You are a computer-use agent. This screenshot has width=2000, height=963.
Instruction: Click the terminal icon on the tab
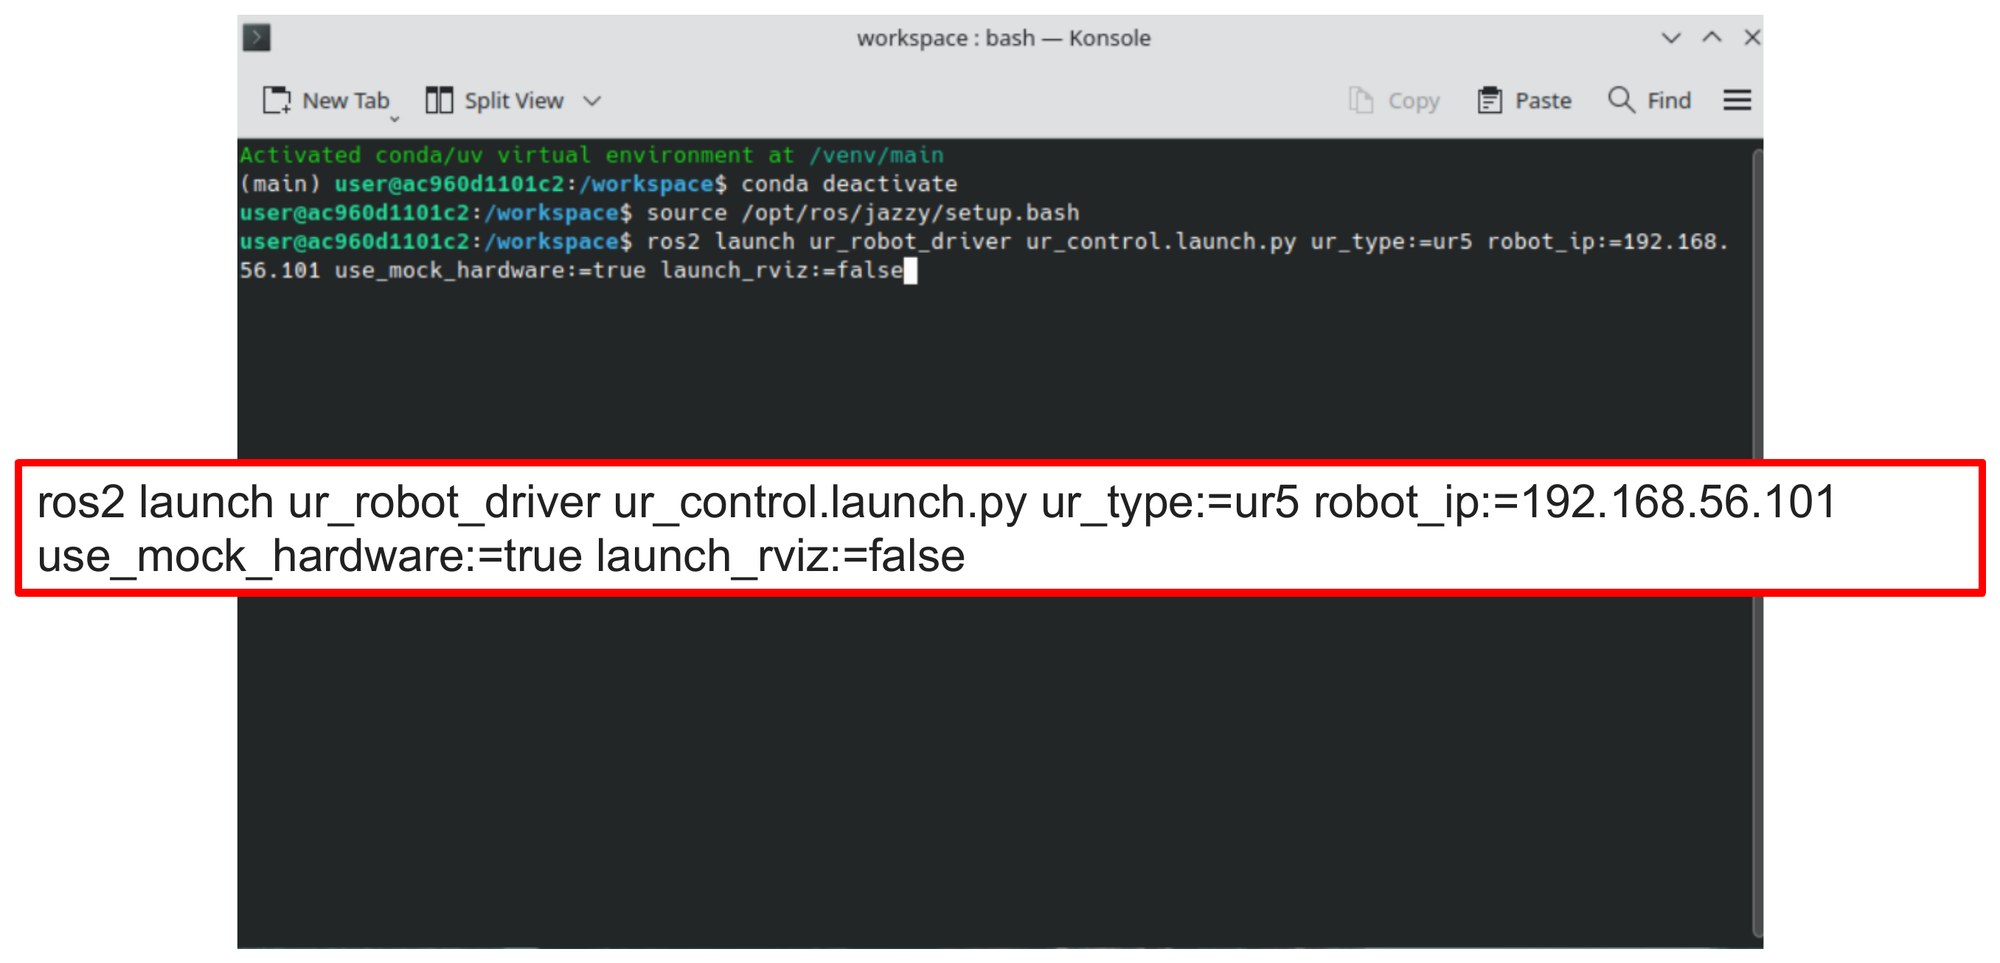pos(257,37)
